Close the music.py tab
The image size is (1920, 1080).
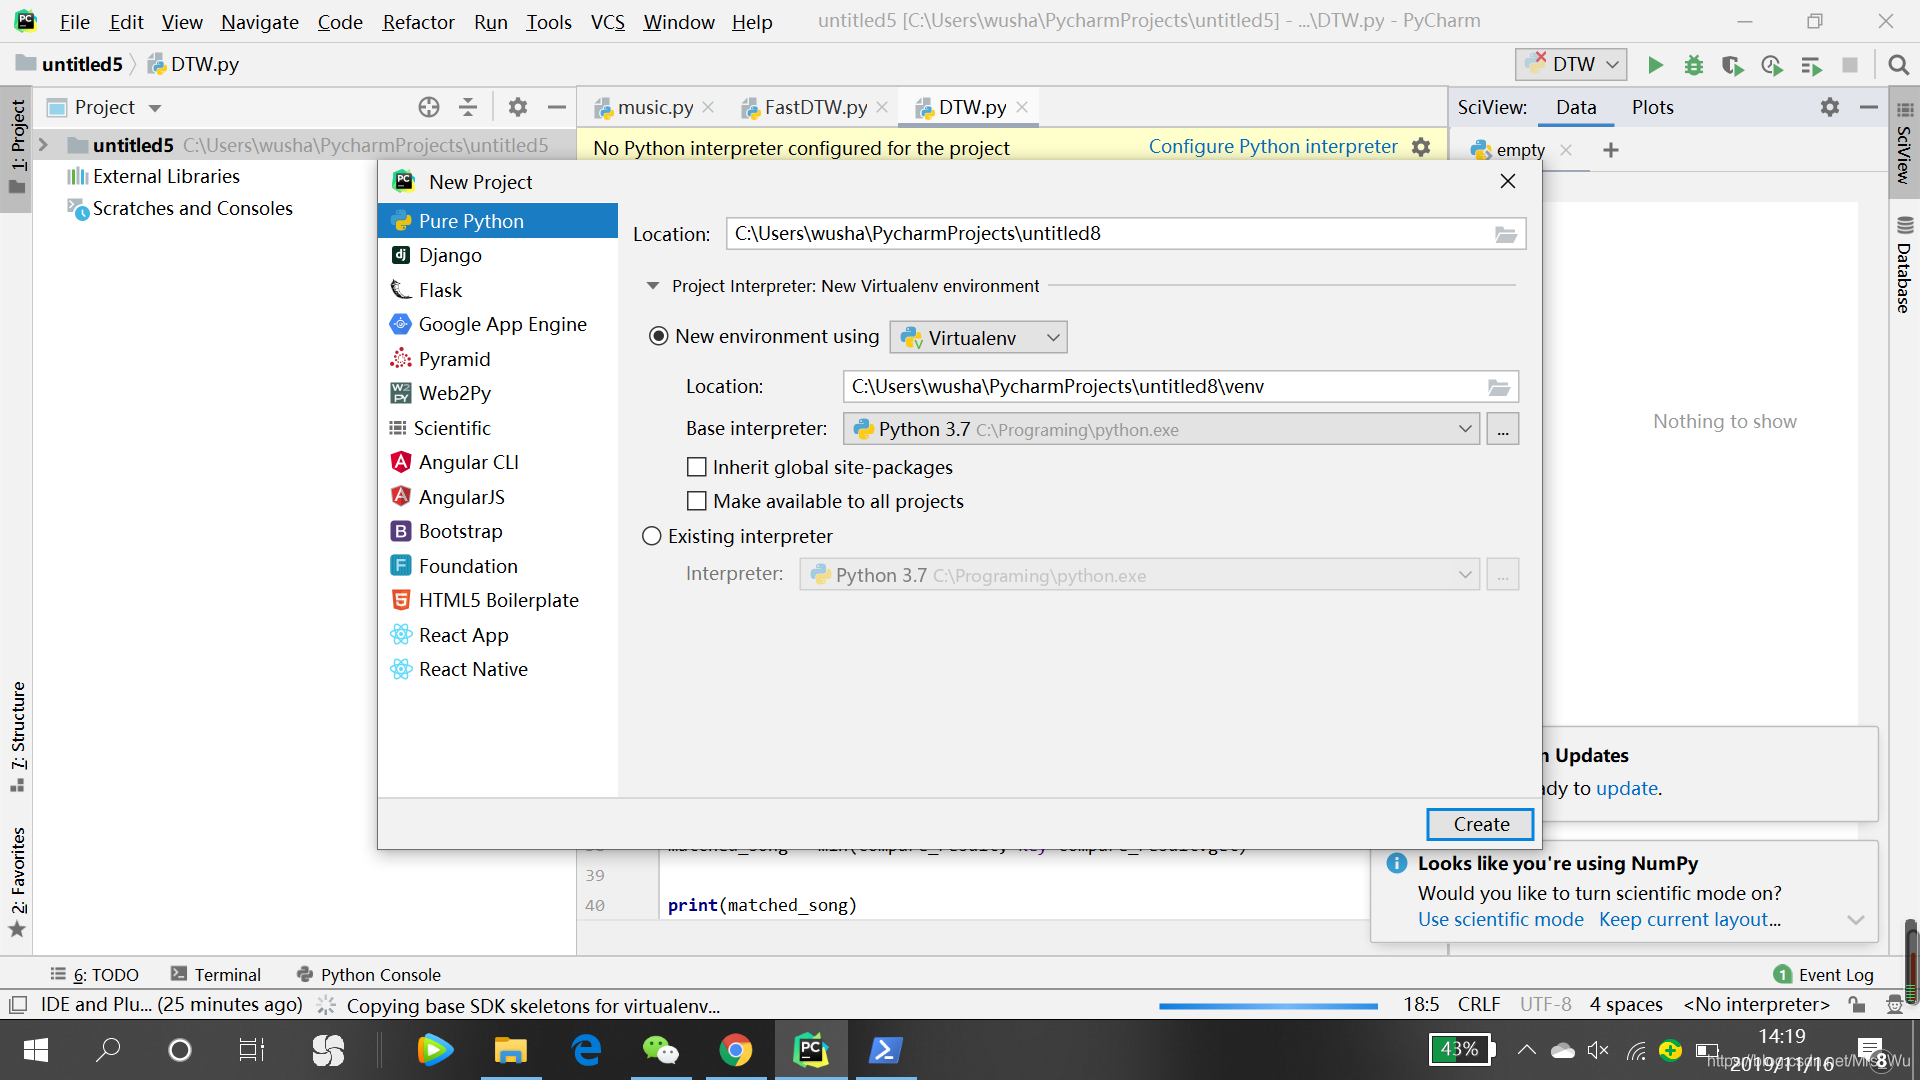coord(708,107)
